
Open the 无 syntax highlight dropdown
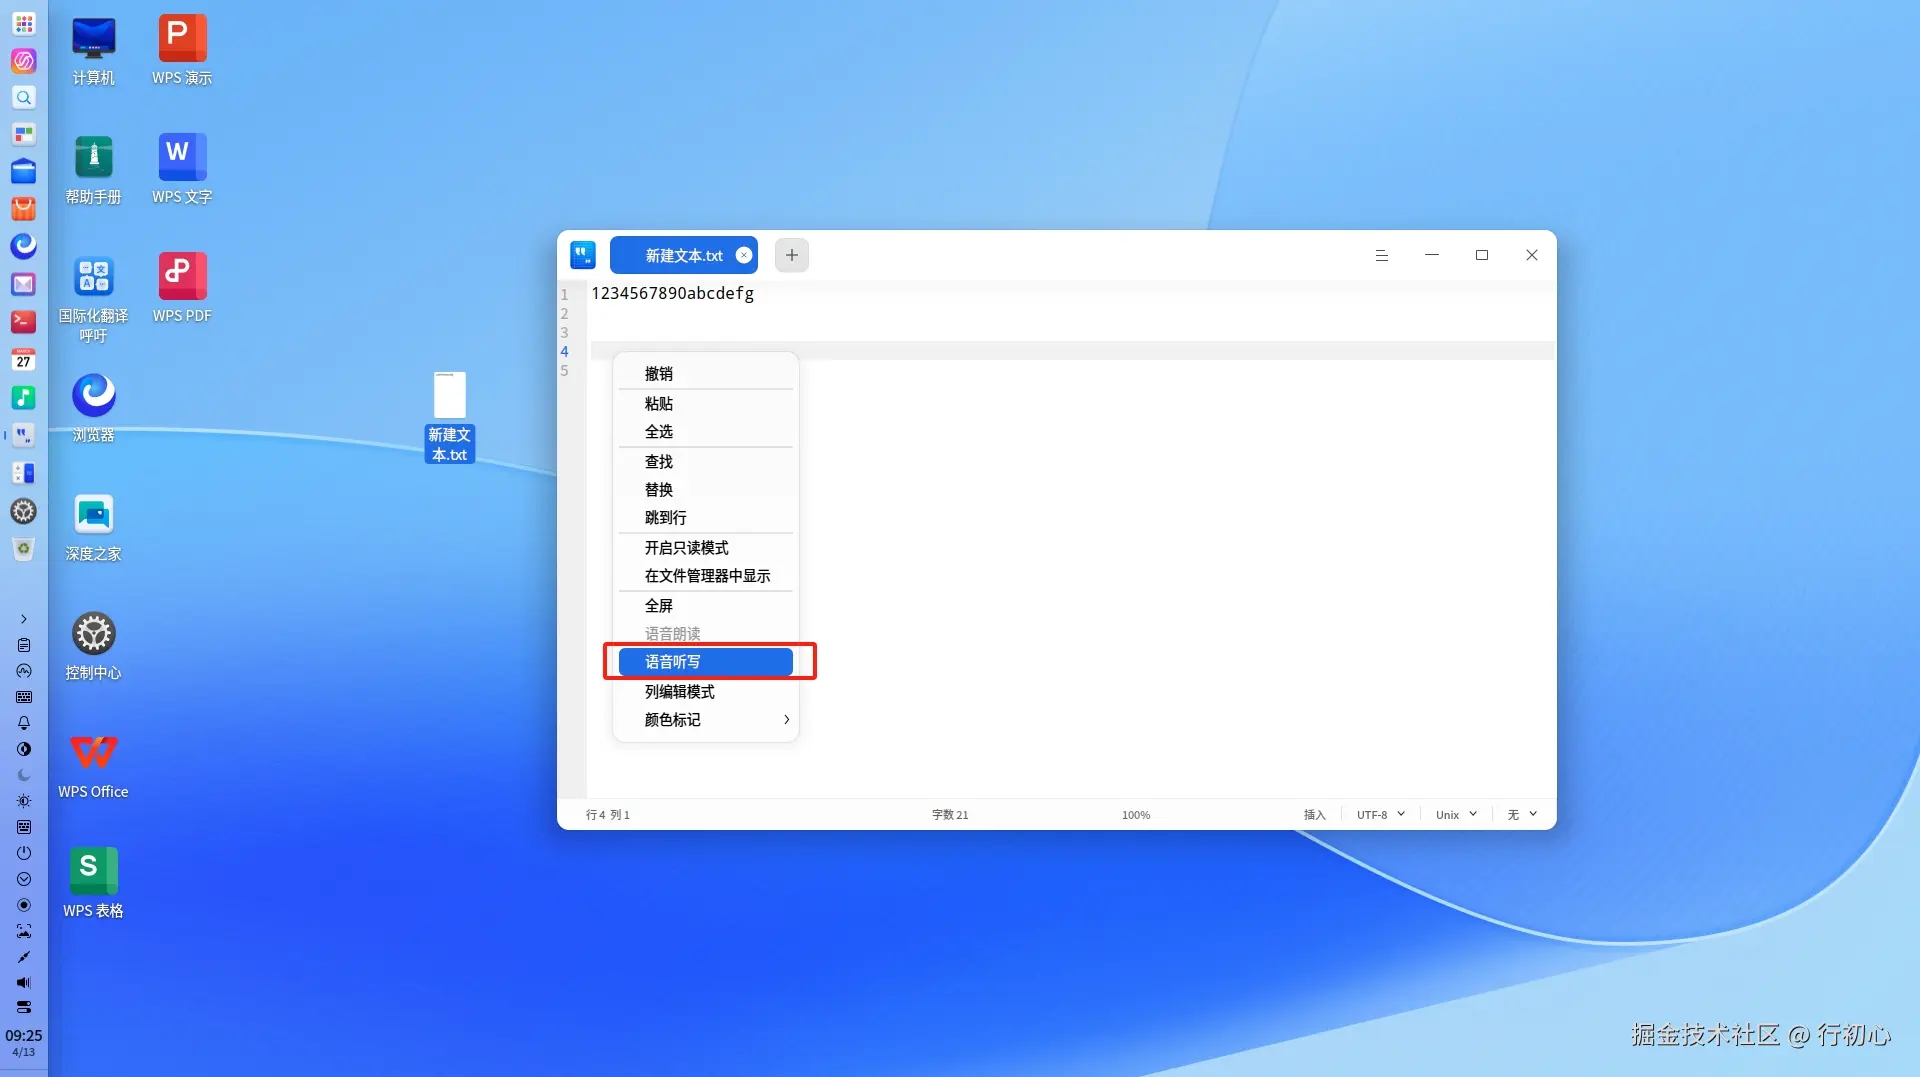coord(1522,815)
